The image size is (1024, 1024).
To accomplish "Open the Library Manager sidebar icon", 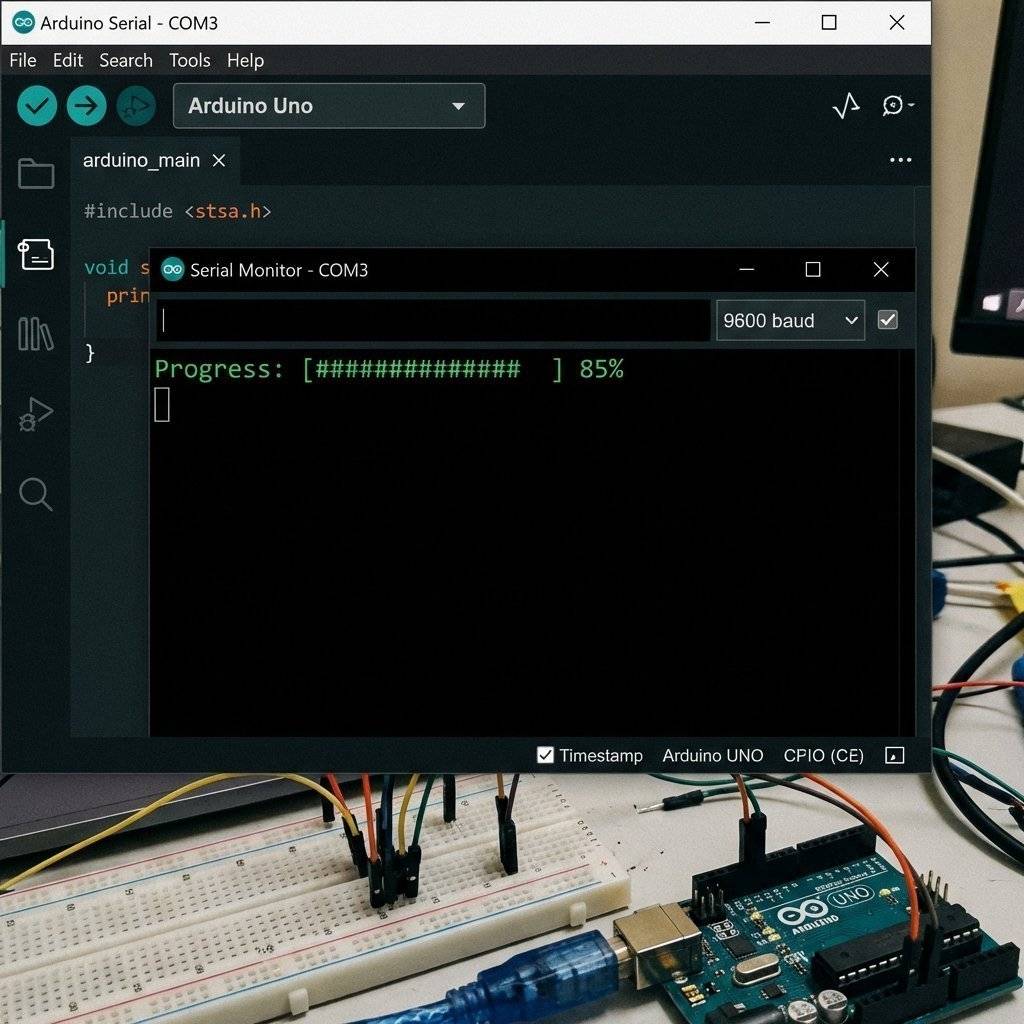I will (x=36, y=337).
